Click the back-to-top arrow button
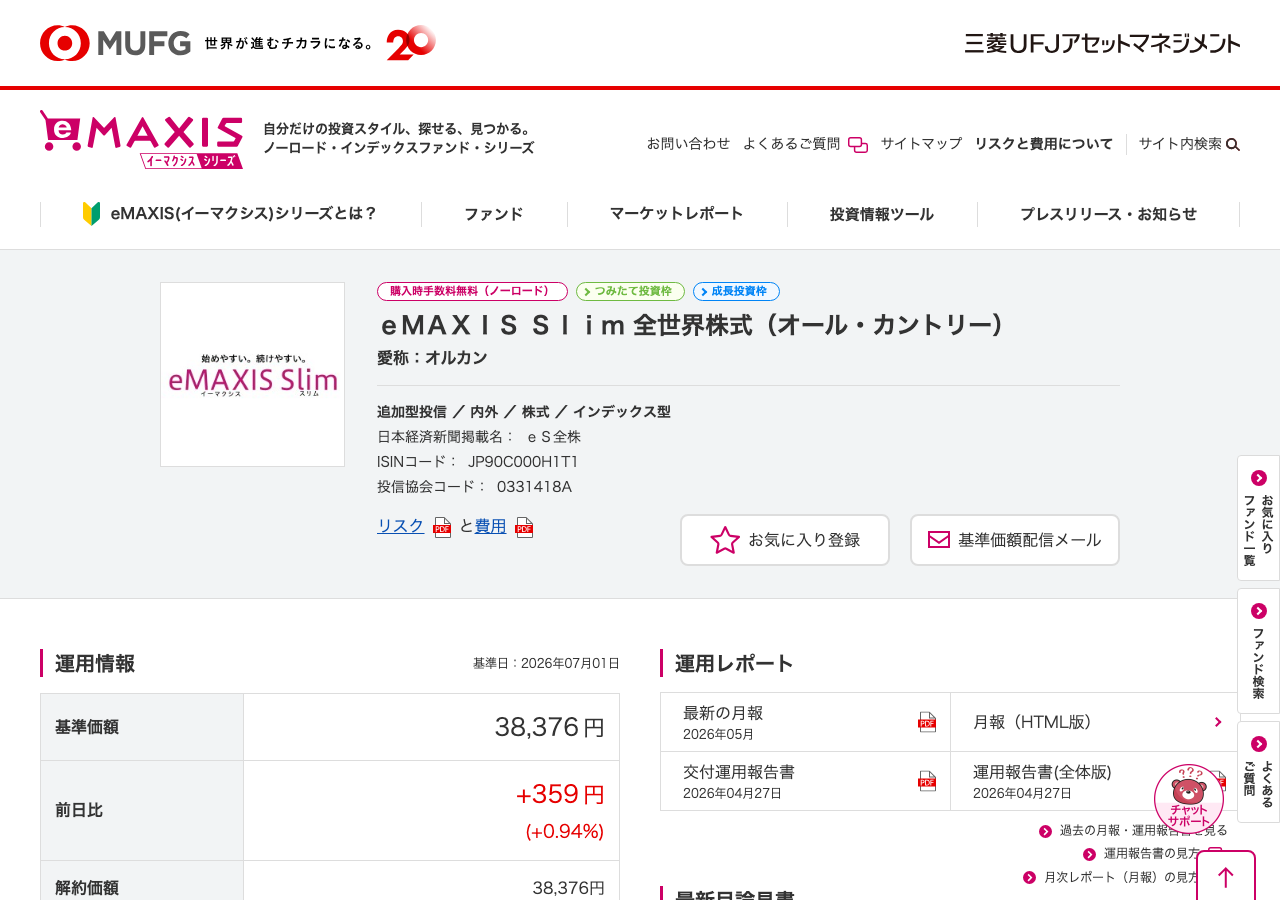 [x=1226, y=876]
